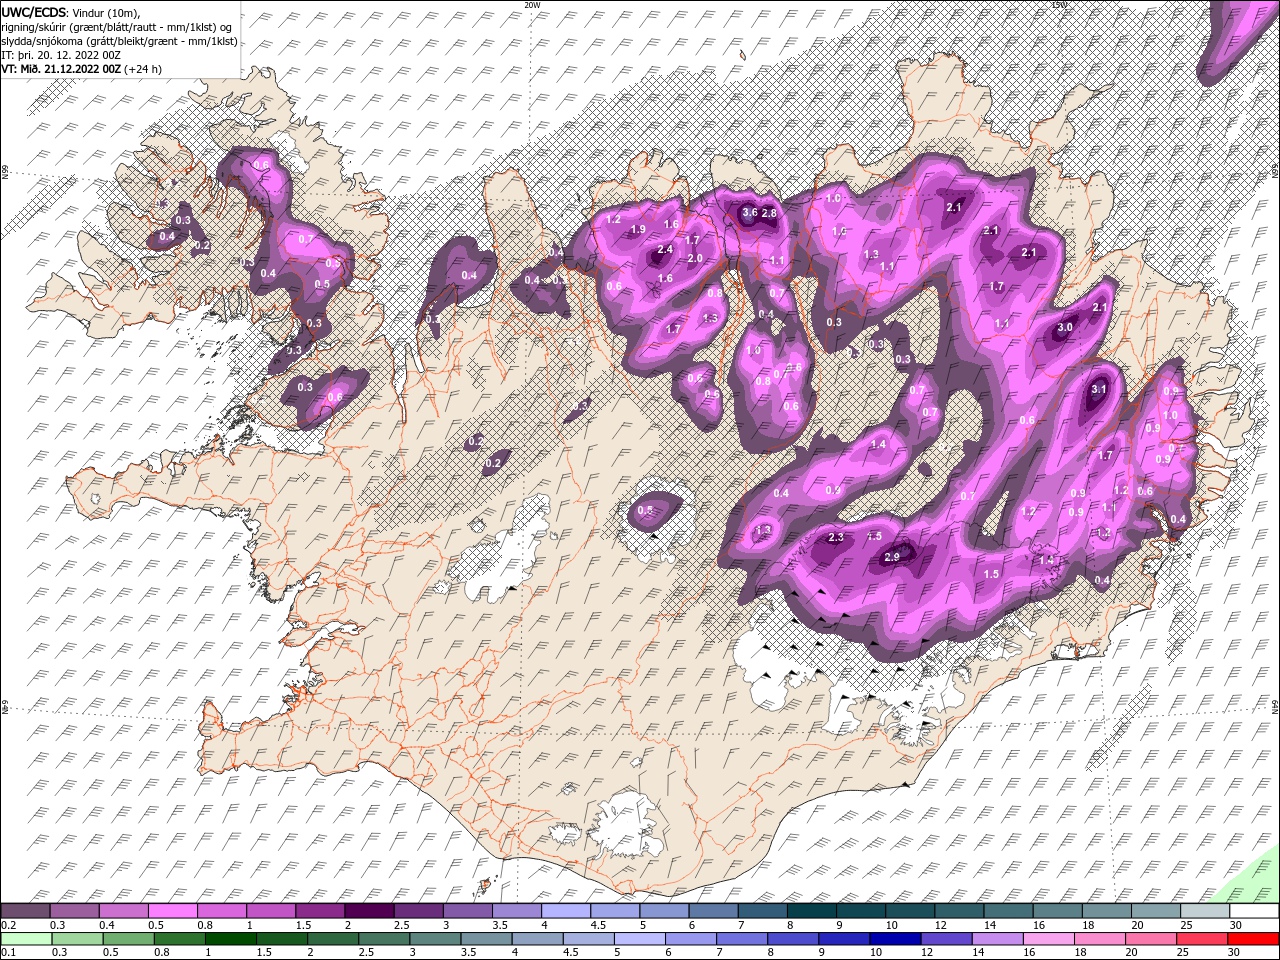Click the '20W' longitude label at top
This screenshot has height=960, width=1280.
532,5
